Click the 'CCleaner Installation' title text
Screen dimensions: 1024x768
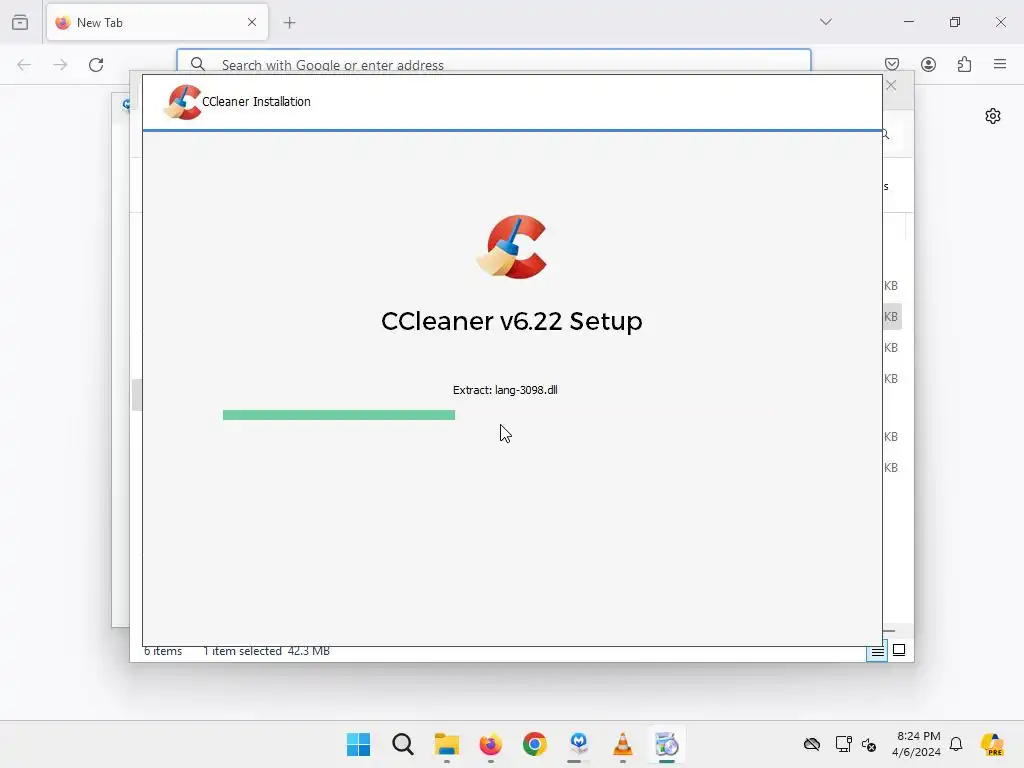point(256,101)
